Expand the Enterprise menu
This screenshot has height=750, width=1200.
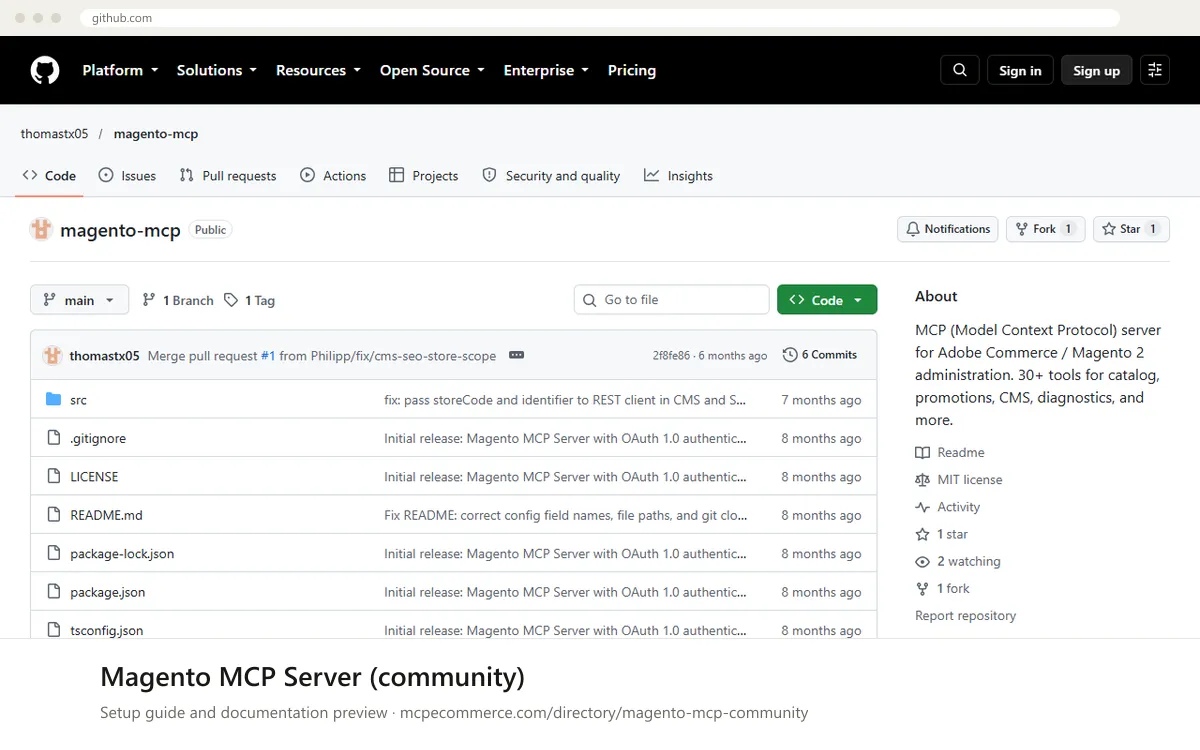(546, 70)
